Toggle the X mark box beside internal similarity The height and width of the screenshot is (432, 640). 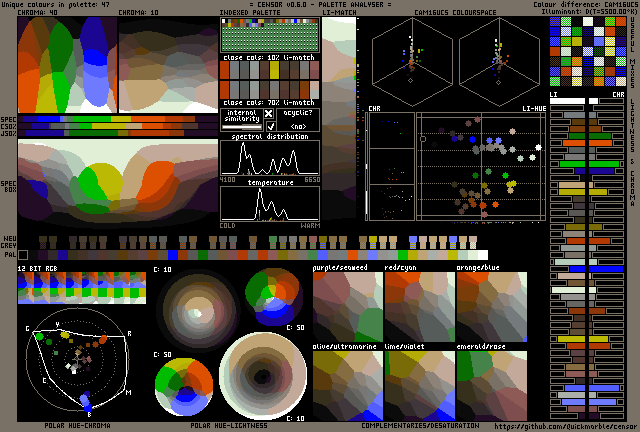268,114
